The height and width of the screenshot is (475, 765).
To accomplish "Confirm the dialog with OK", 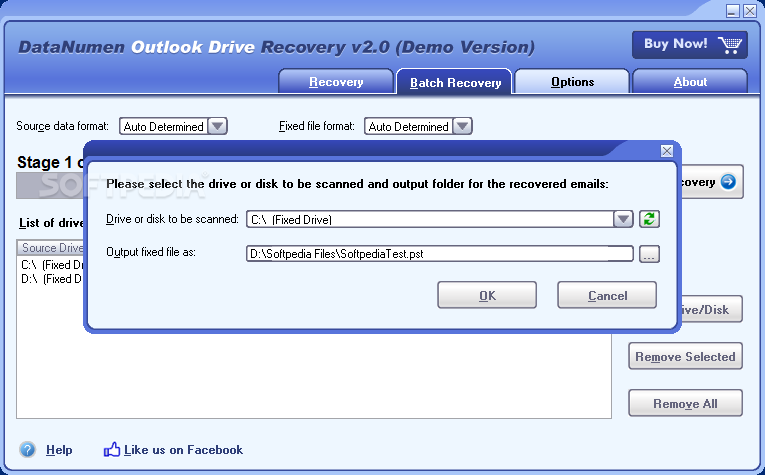I will (487, 295).
